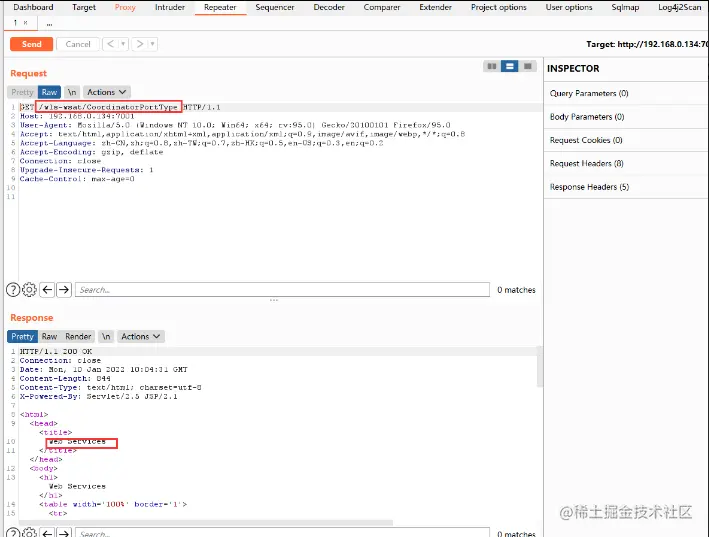Screen dimensions: 709x537
Task: Click the HTTP/1.1 200 OK status line
Action: 56,351
